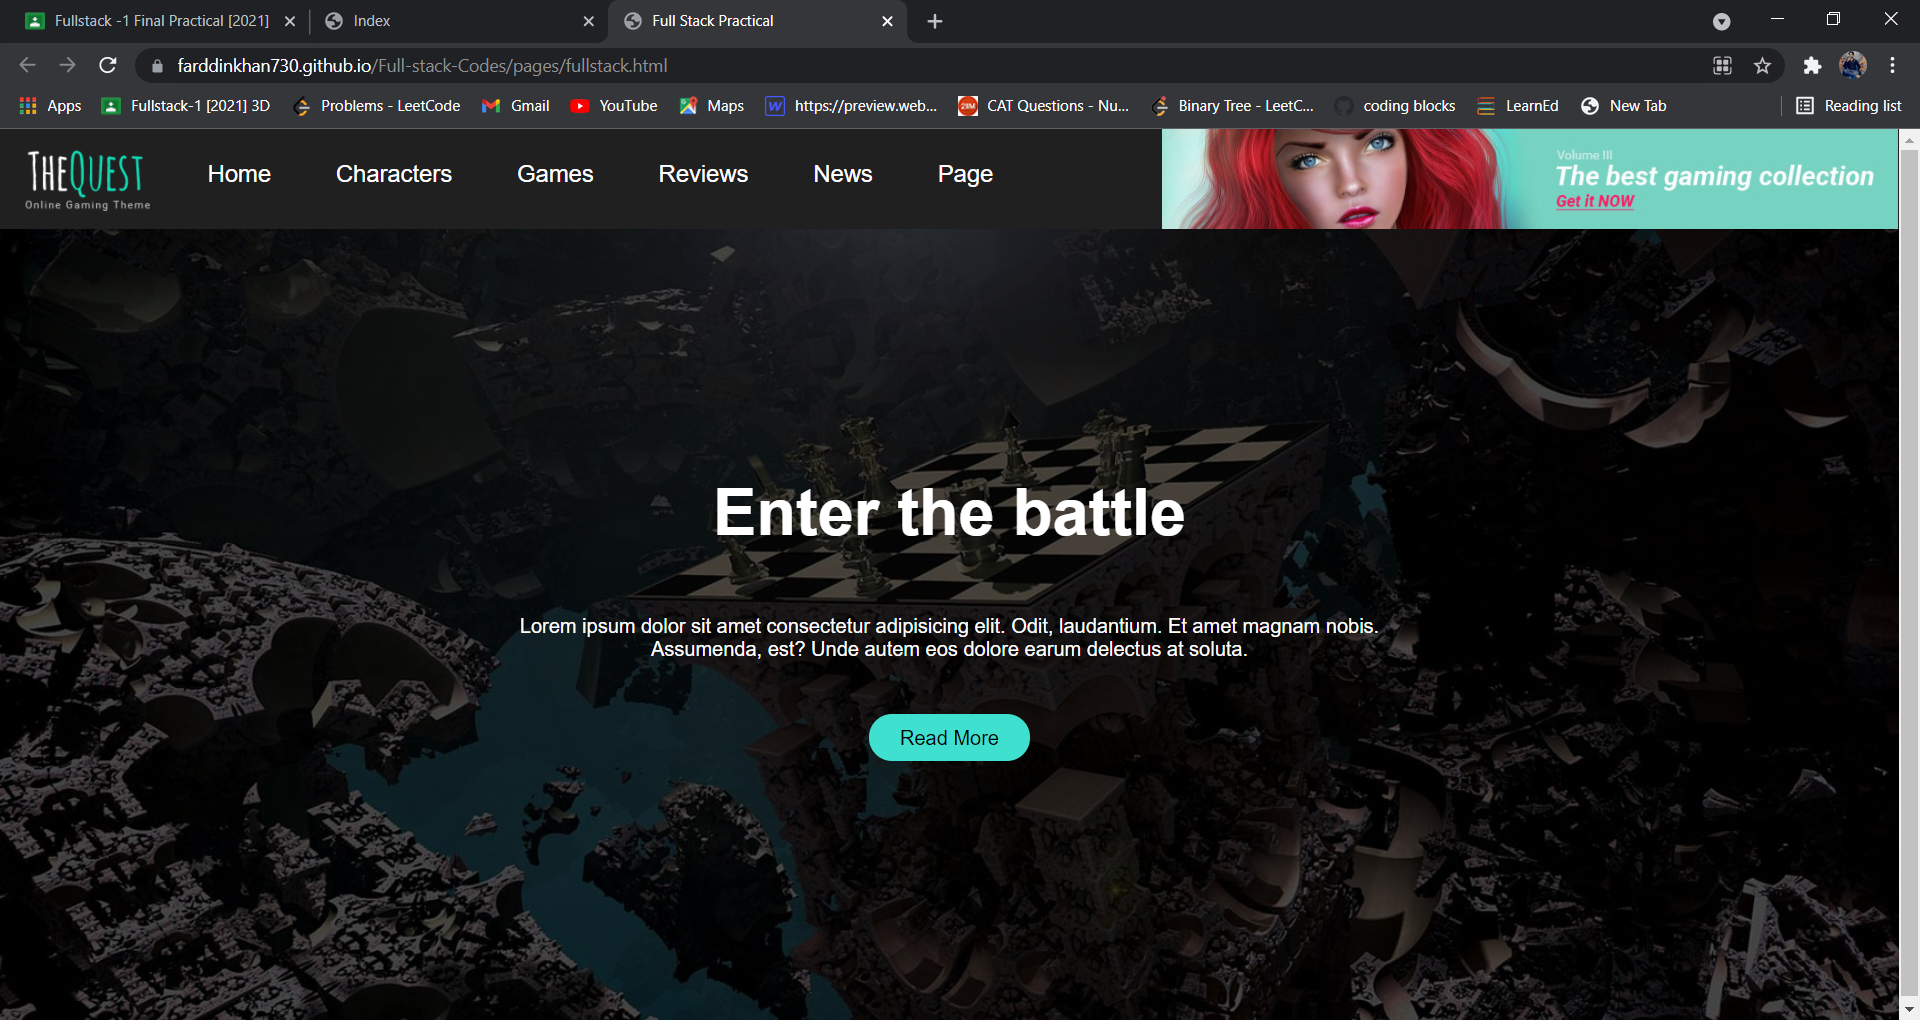
Task: Open the Apps grid shortcut
Action: 50,106
